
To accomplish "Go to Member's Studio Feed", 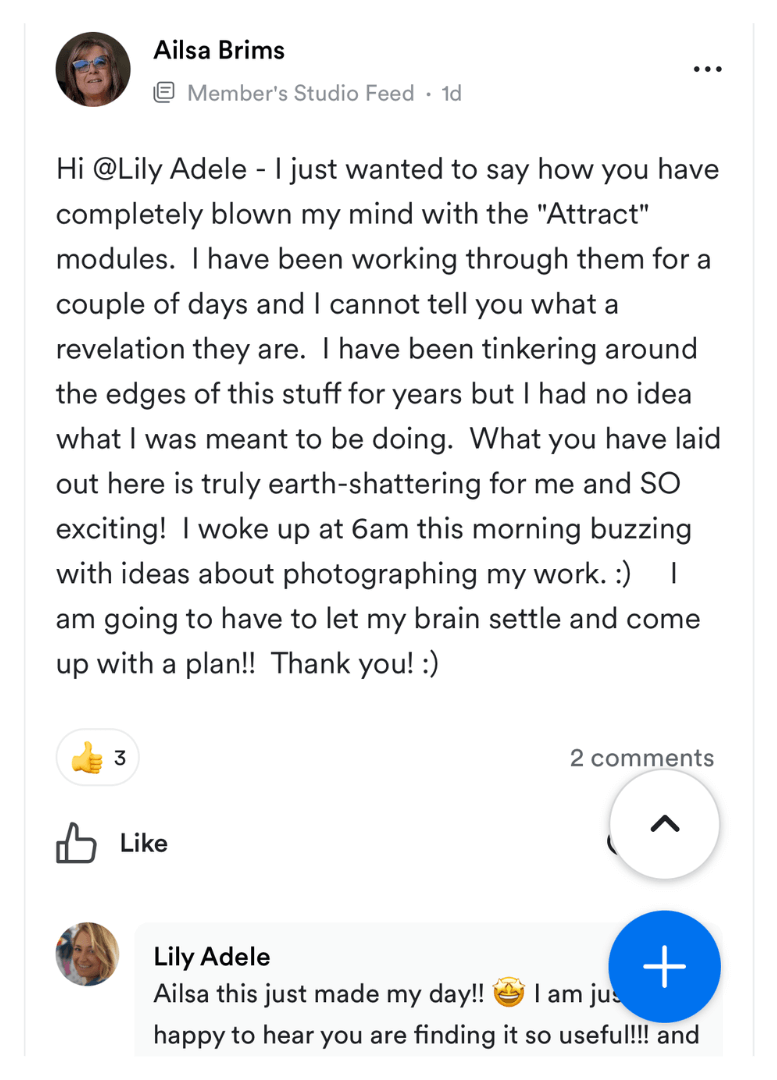I will [x=300, y=94].
